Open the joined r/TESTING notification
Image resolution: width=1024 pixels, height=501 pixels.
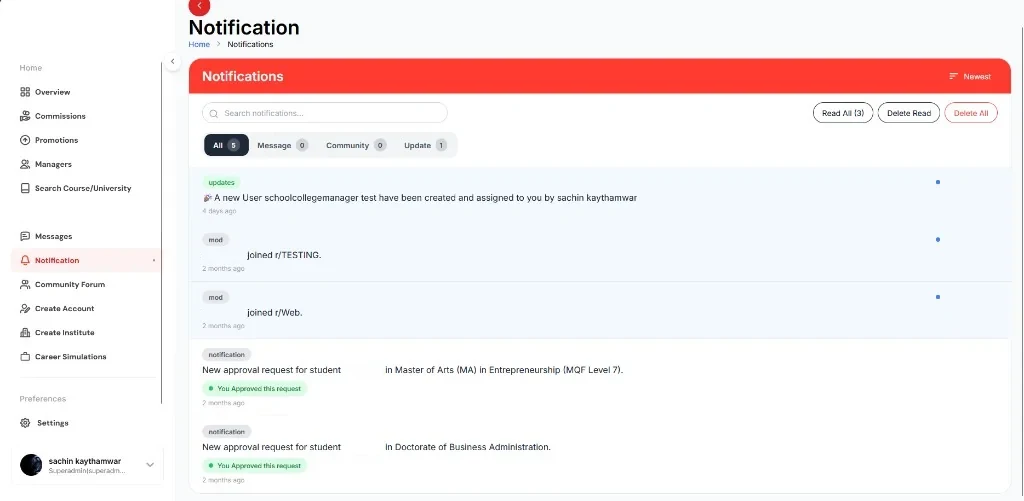pos(600,253)
